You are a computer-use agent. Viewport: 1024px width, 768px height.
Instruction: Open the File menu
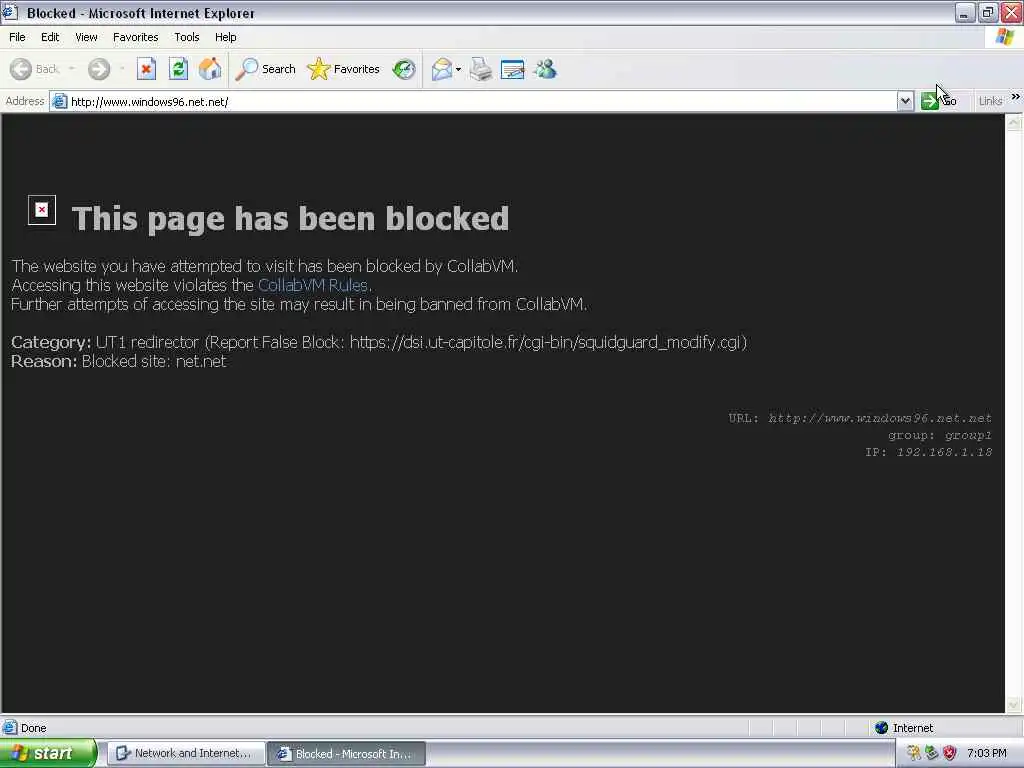pos(17,37)
